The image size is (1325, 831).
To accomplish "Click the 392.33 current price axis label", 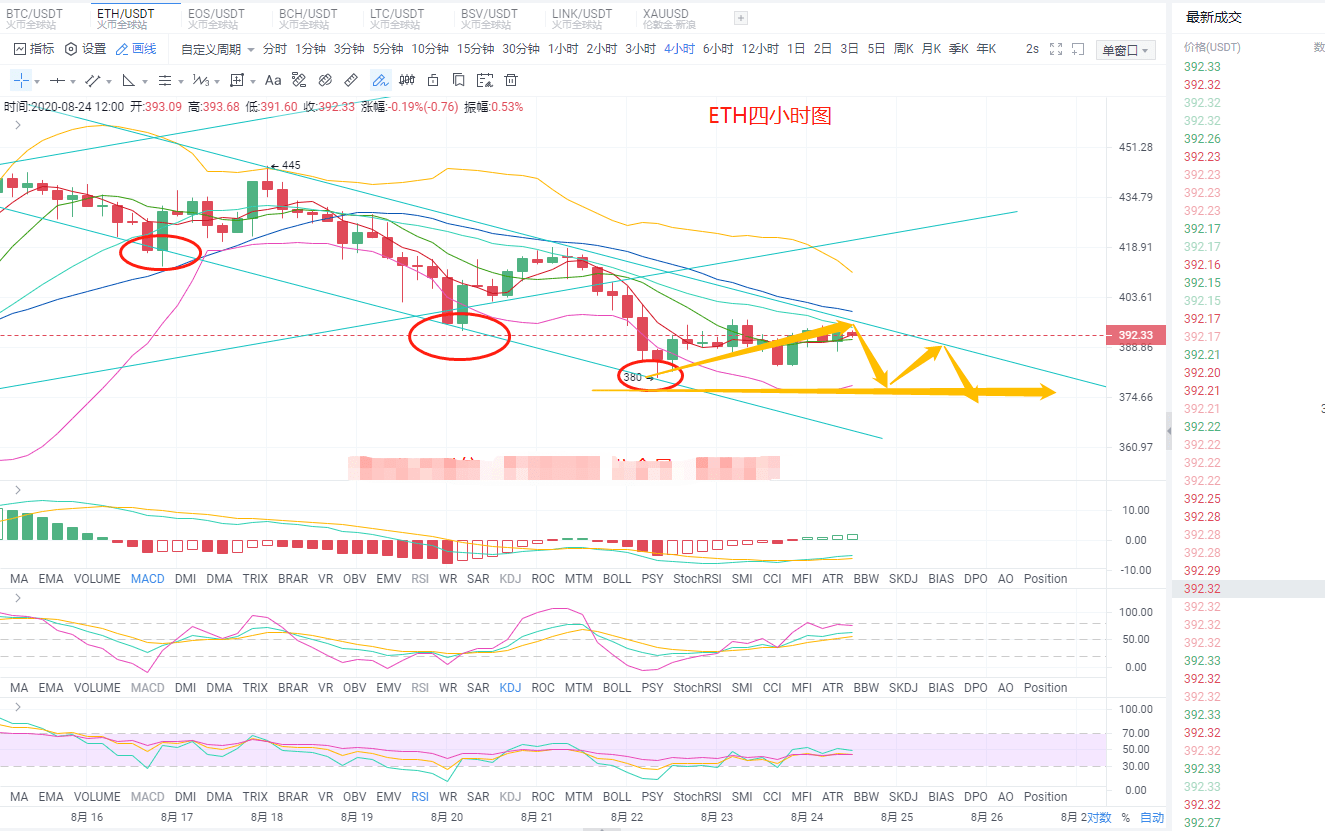I will point(1135,336).
